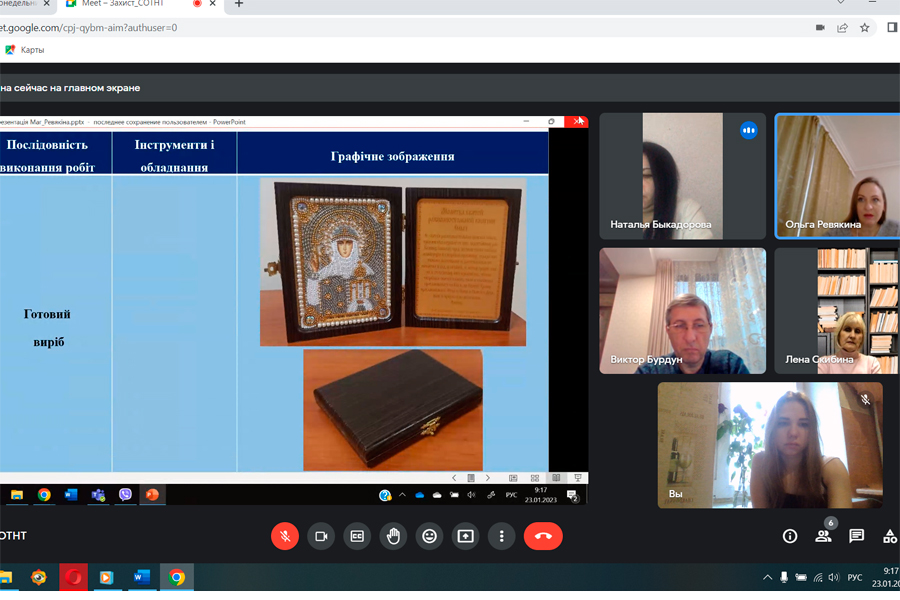Screen dimensions: 900x600
Task: Click the microphone icon in system tray
Action: pos(784,578)
